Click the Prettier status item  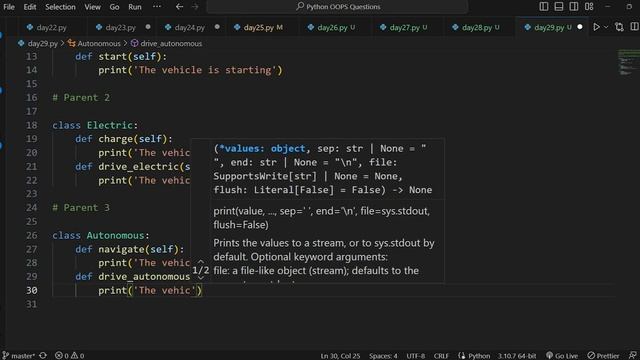(603, 356)
